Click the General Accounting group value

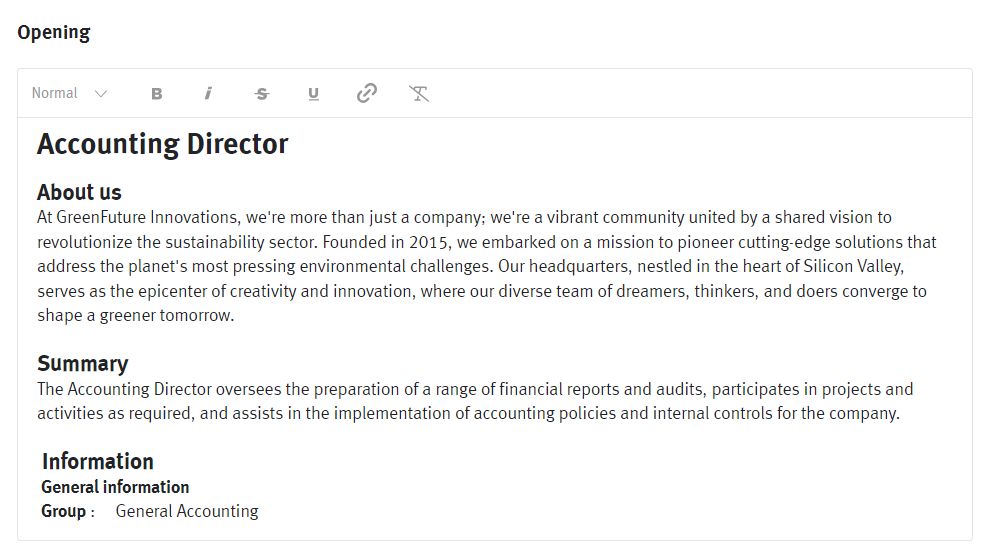(x=187, y=511)
